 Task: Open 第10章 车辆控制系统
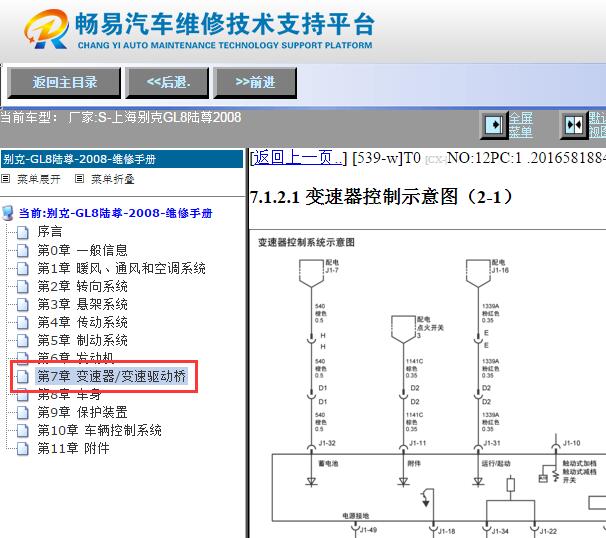click(x=99, y=430)
